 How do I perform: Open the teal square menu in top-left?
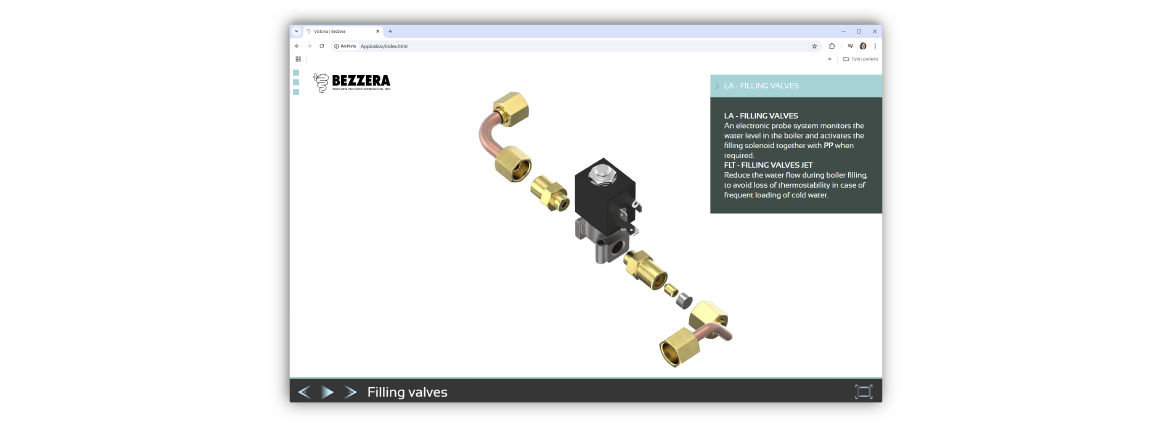[x=296, y=73]
